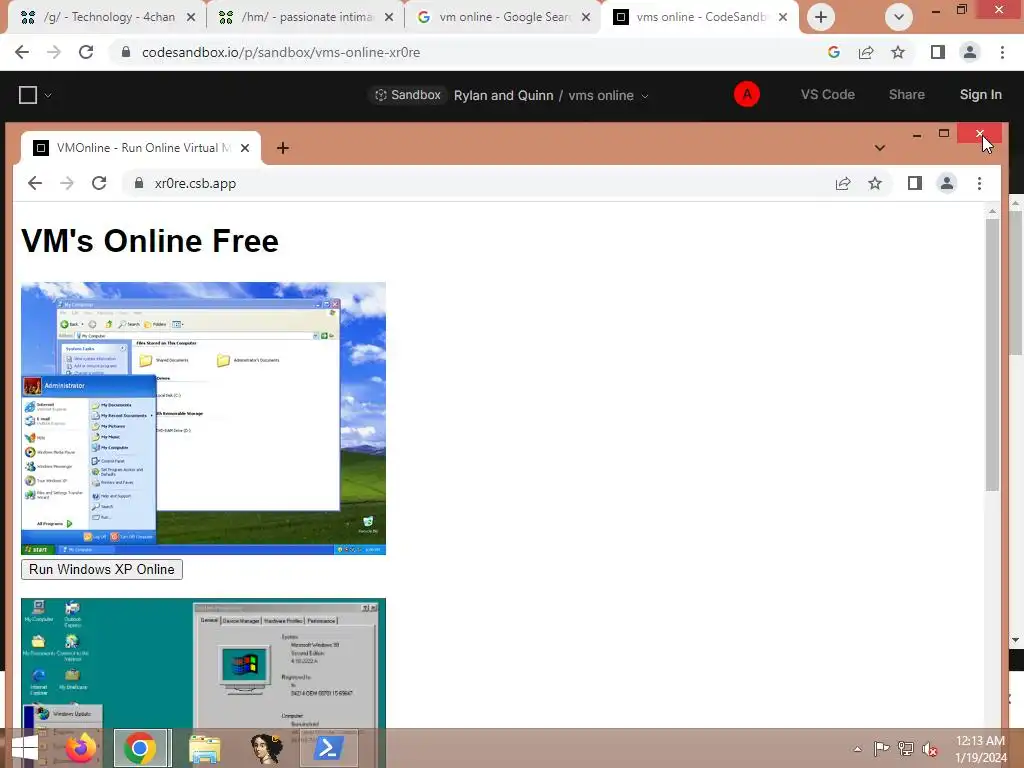Open sandbox in VS Code
1024x768 pixels.
click(827, 95)
